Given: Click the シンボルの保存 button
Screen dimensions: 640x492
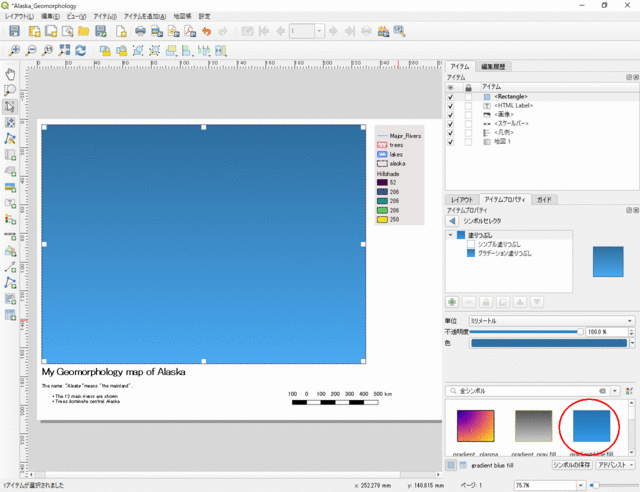Looking at the screenshot, I should click(x=571, y=465).
